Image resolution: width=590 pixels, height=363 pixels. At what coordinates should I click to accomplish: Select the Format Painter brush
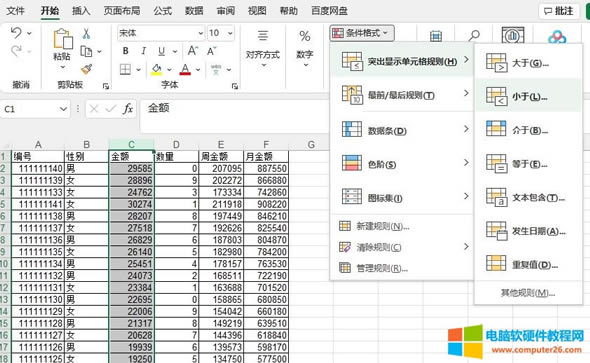click(87, 69)
